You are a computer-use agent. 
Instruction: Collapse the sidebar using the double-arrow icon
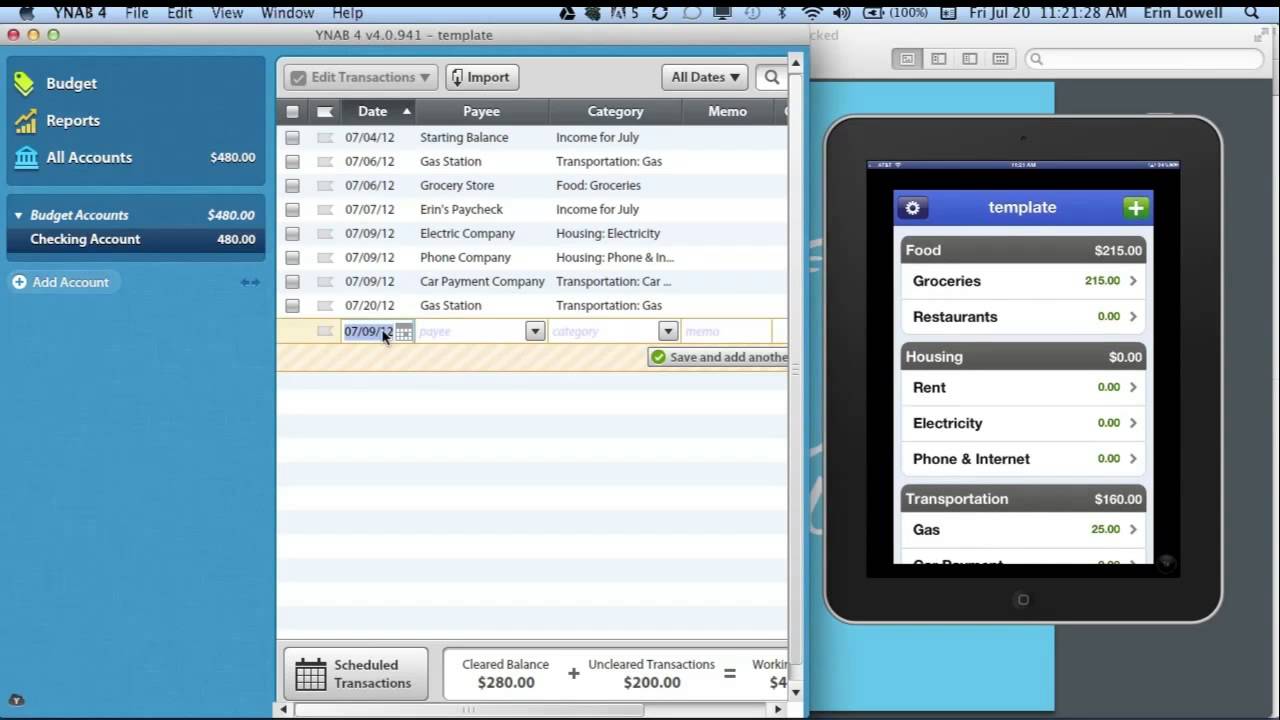[250, 282]
